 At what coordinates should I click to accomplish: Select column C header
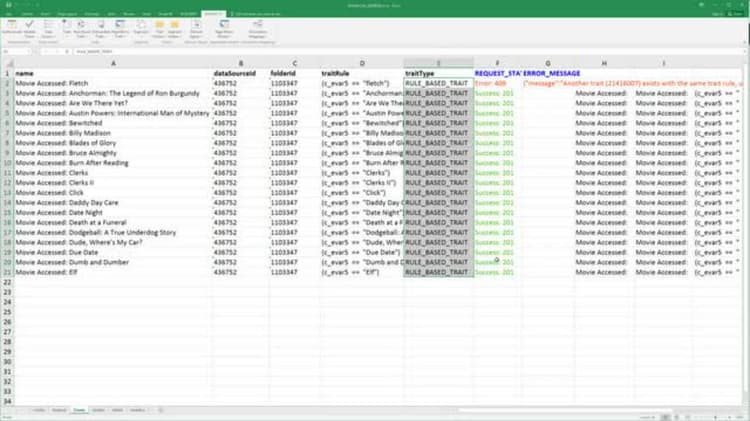pos(294,63)
